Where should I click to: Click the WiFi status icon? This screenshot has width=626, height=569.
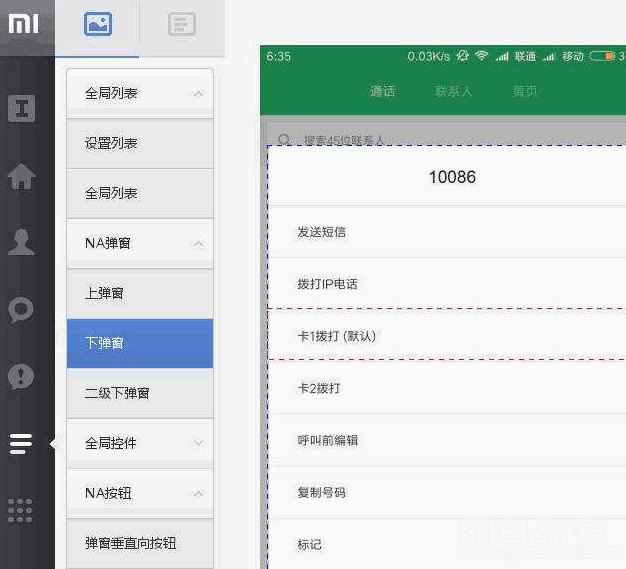pyautogui.click(x=481, y=56)
